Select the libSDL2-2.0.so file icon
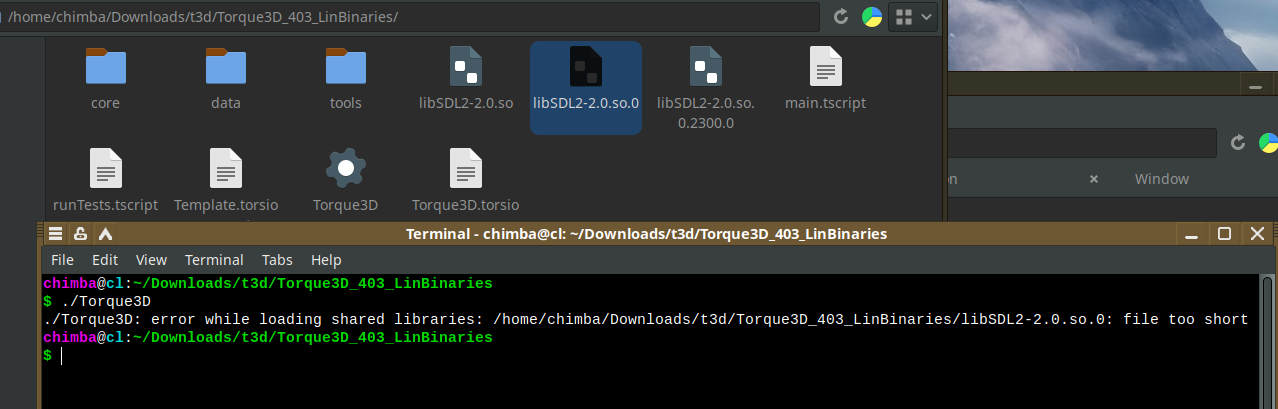This screenshot has height=409, width=1278. (466, 66)
